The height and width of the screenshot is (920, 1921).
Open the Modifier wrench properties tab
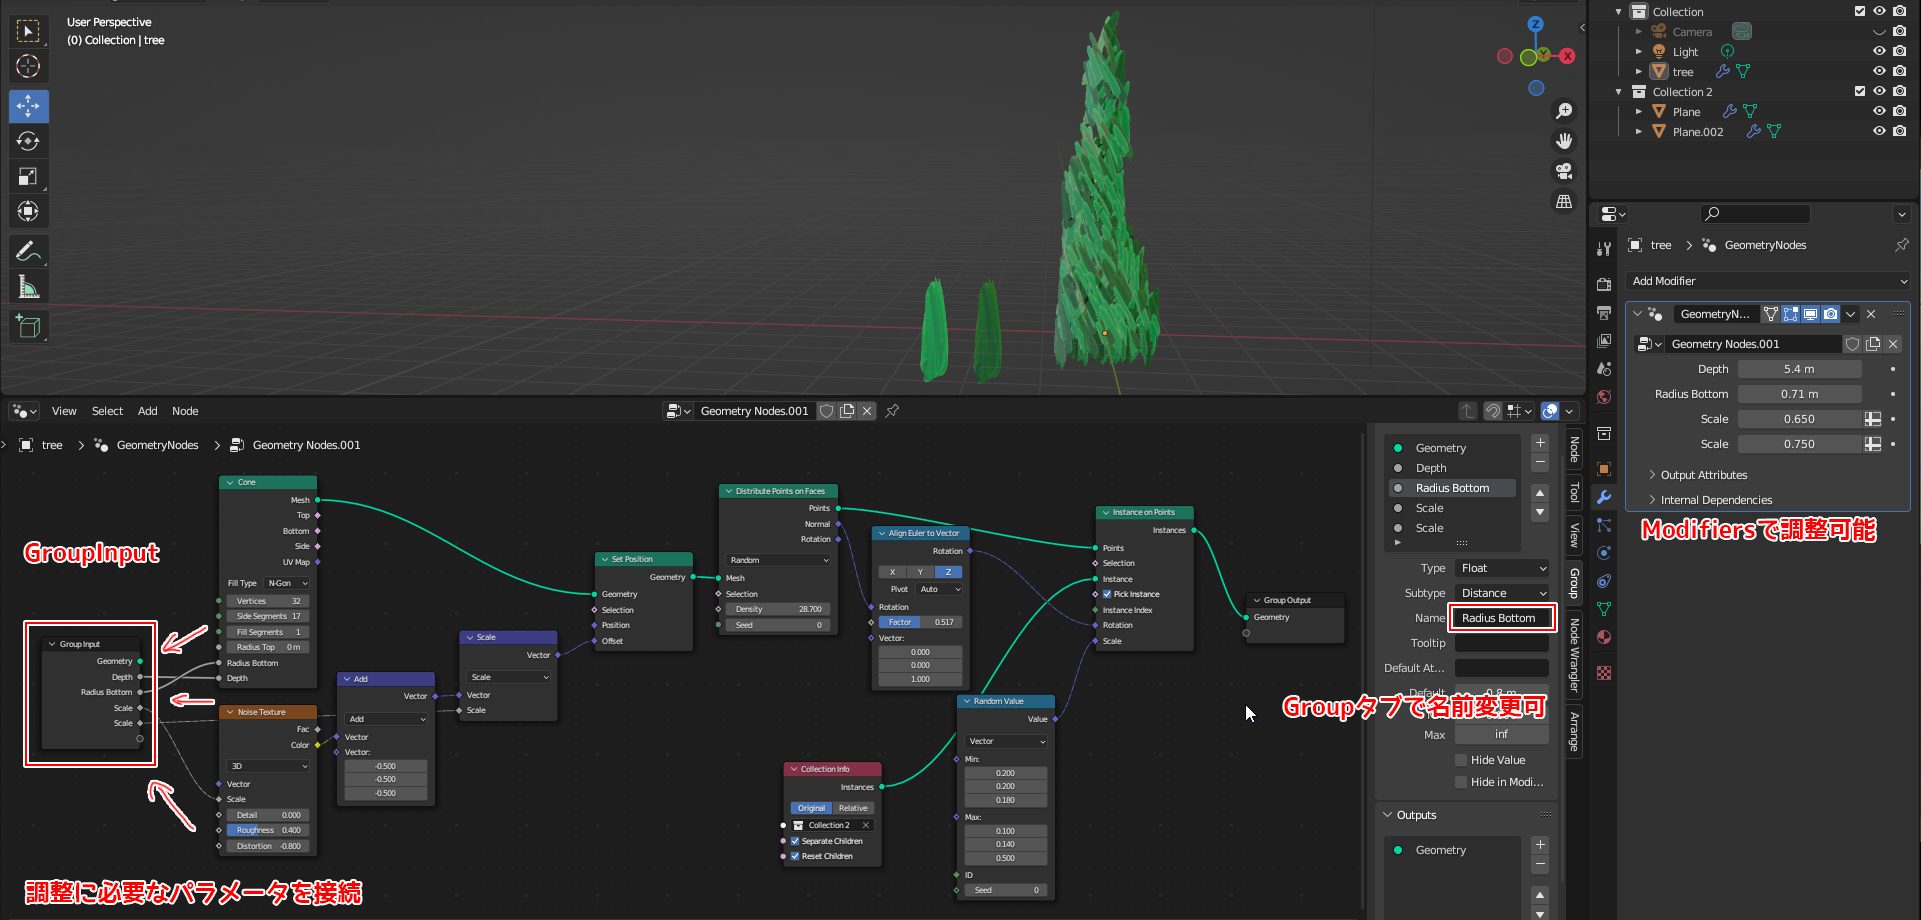click(1604, 497)
